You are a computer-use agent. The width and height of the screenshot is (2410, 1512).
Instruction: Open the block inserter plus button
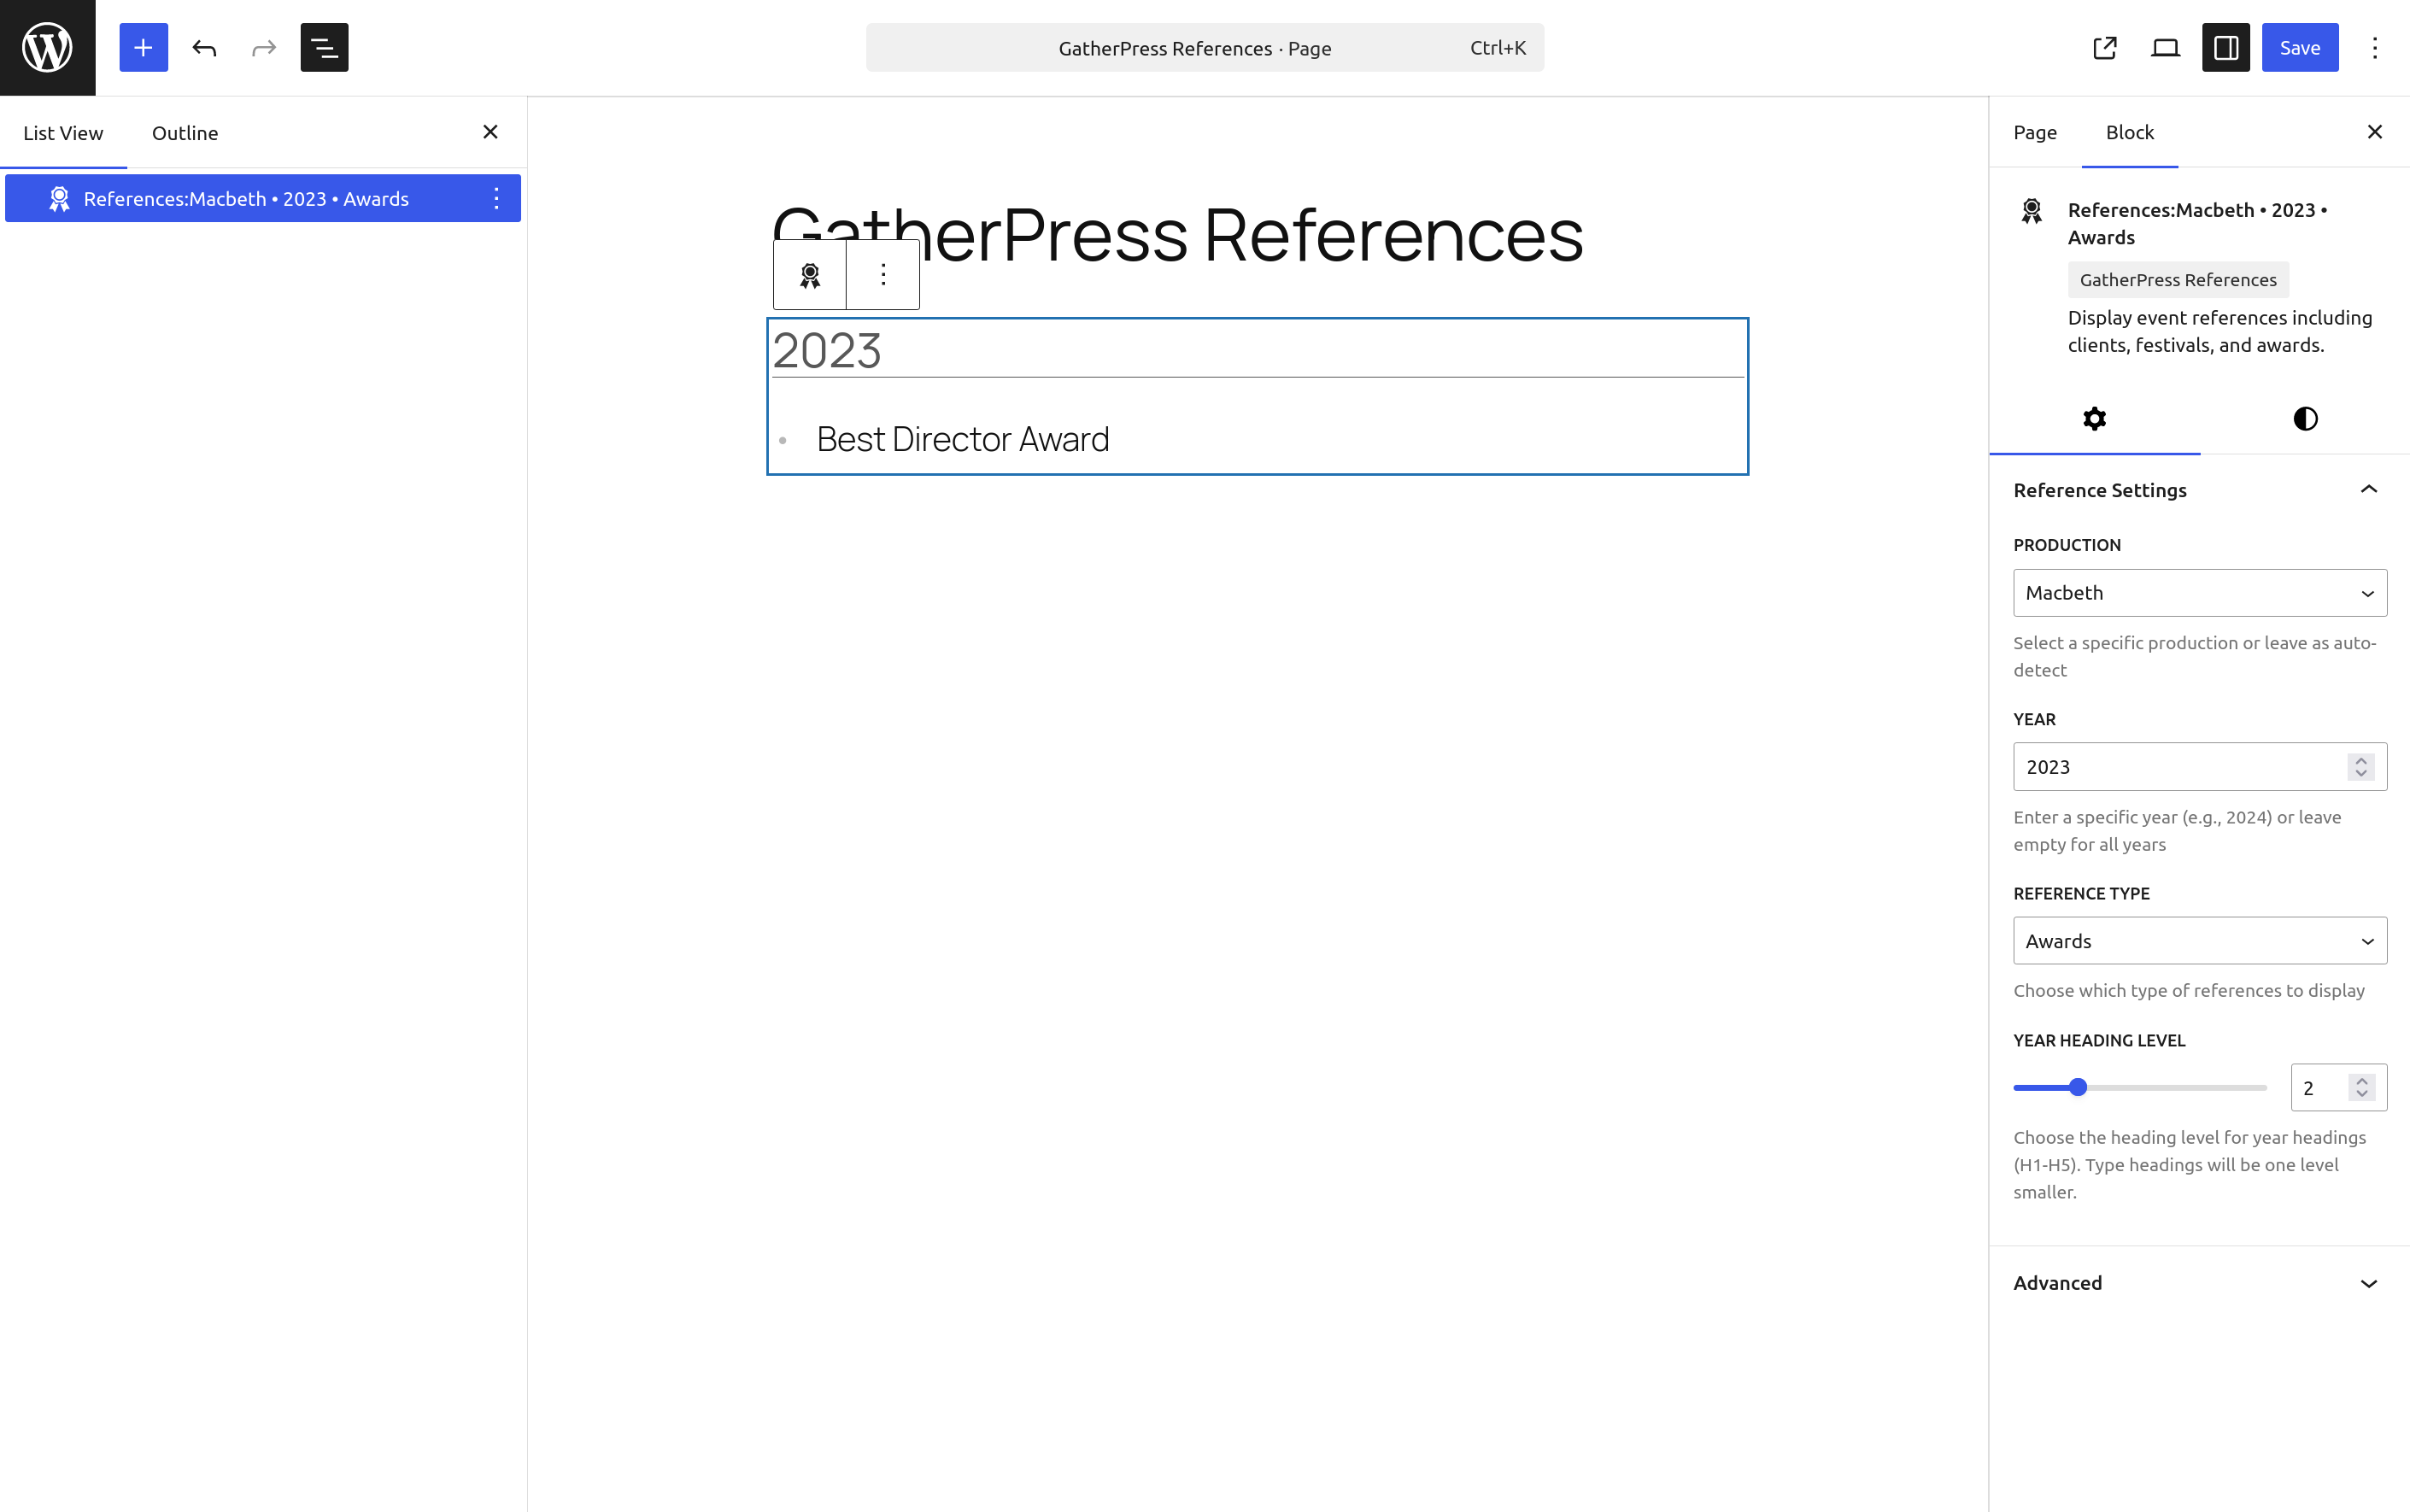click(x=143, y=47)
